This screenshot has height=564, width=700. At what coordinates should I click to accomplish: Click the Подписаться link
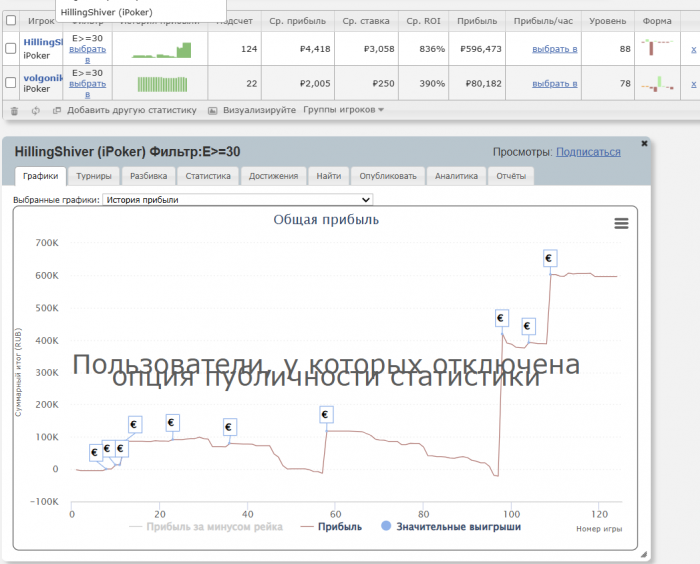pyautogui.click(x=588, y=152)
